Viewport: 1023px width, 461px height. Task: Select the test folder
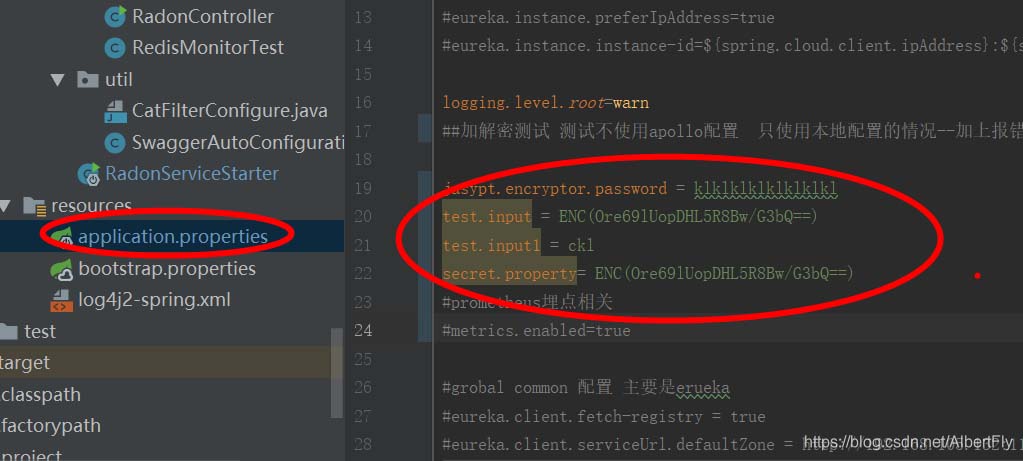(x=40, y=332)
